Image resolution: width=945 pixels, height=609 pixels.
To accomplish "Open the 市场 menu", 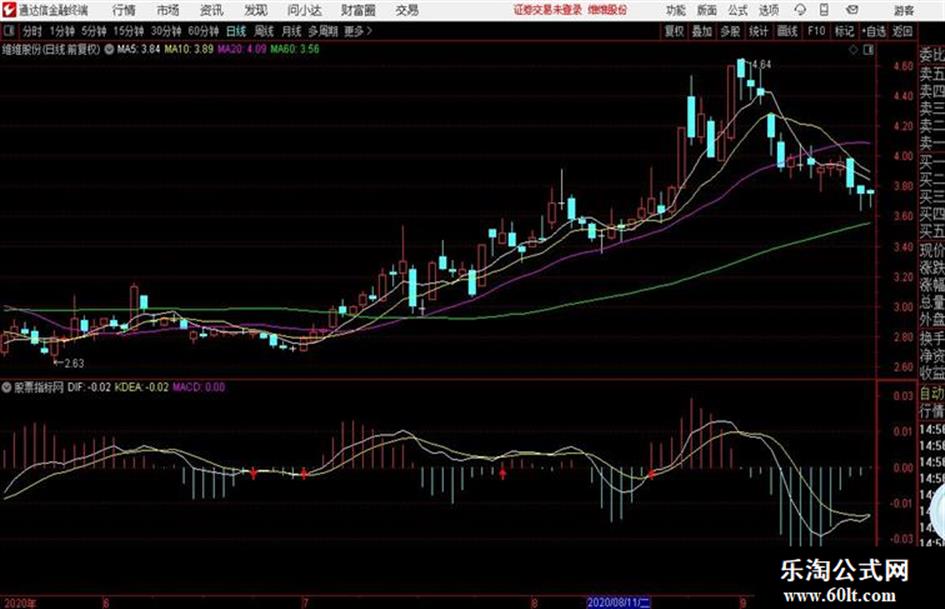I will click(x=168, y=10).
